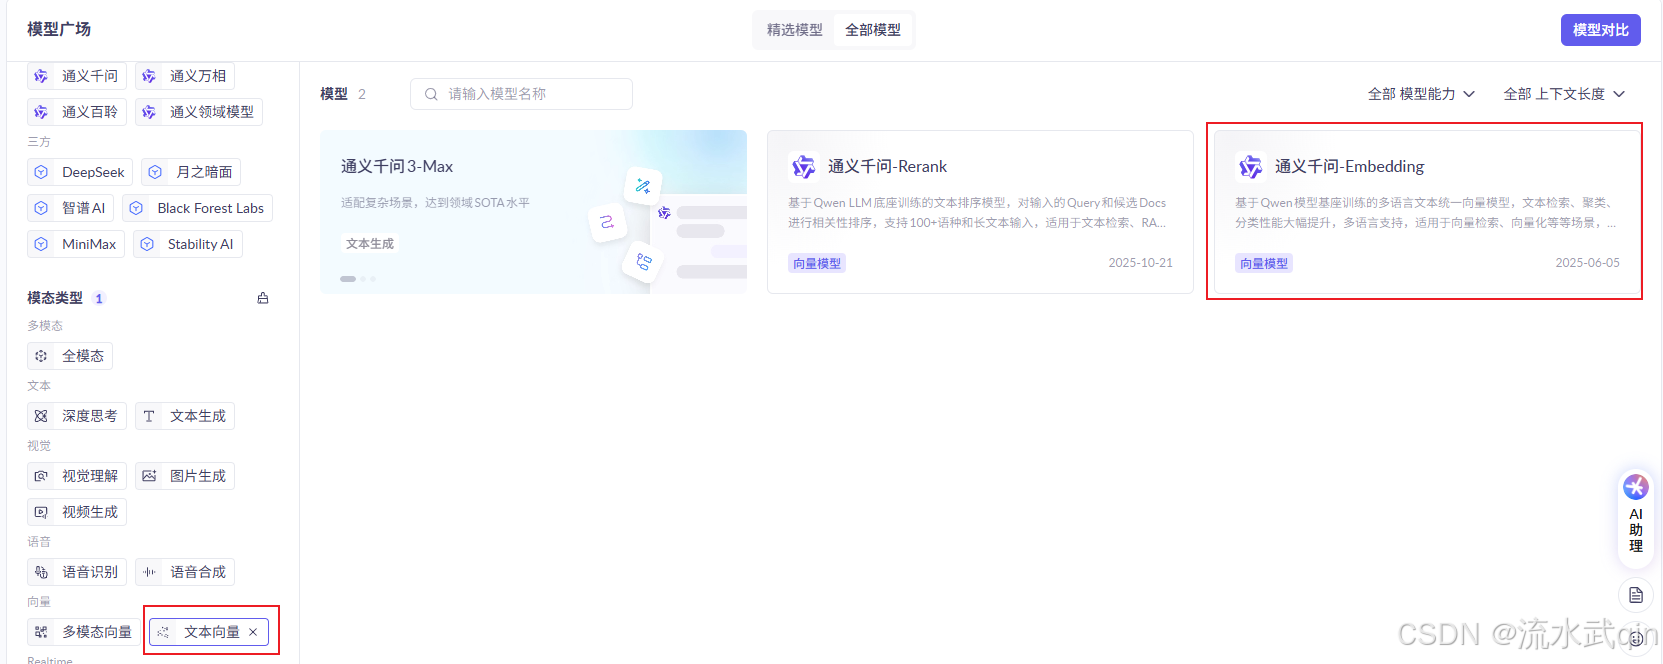The image size is (1663, 664).
Task: Select the 通义百聆 provider filter
Action: [77, 112]
